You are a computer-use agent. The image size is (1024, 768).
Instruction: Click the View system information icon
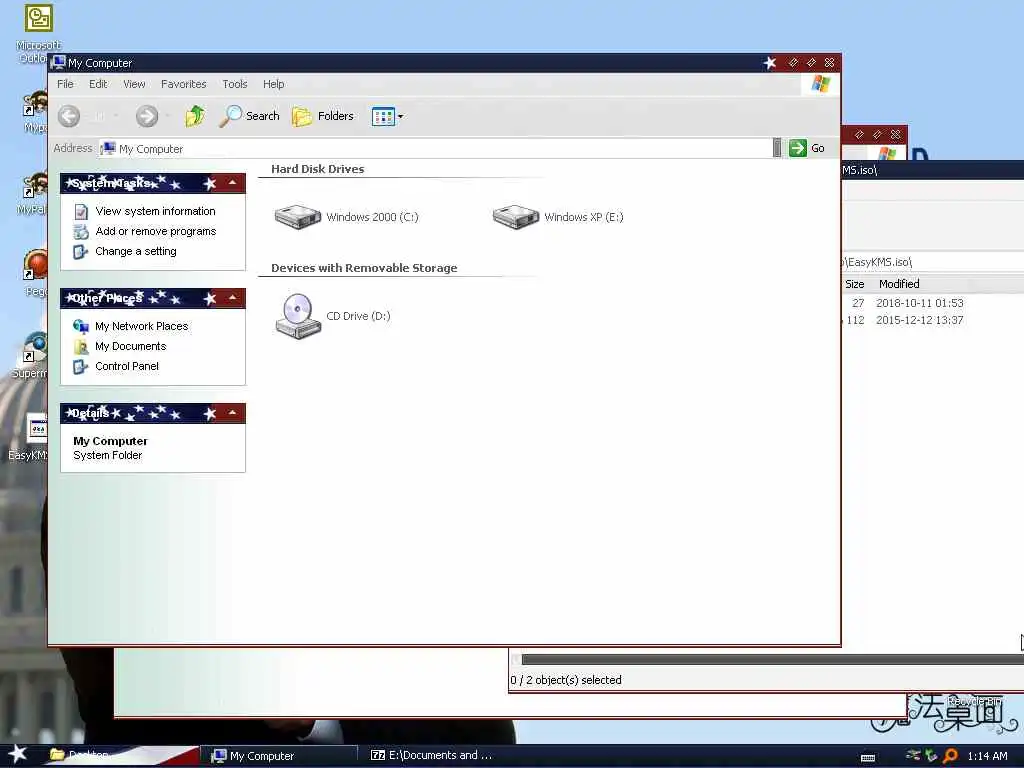click(x=81, y=212)
